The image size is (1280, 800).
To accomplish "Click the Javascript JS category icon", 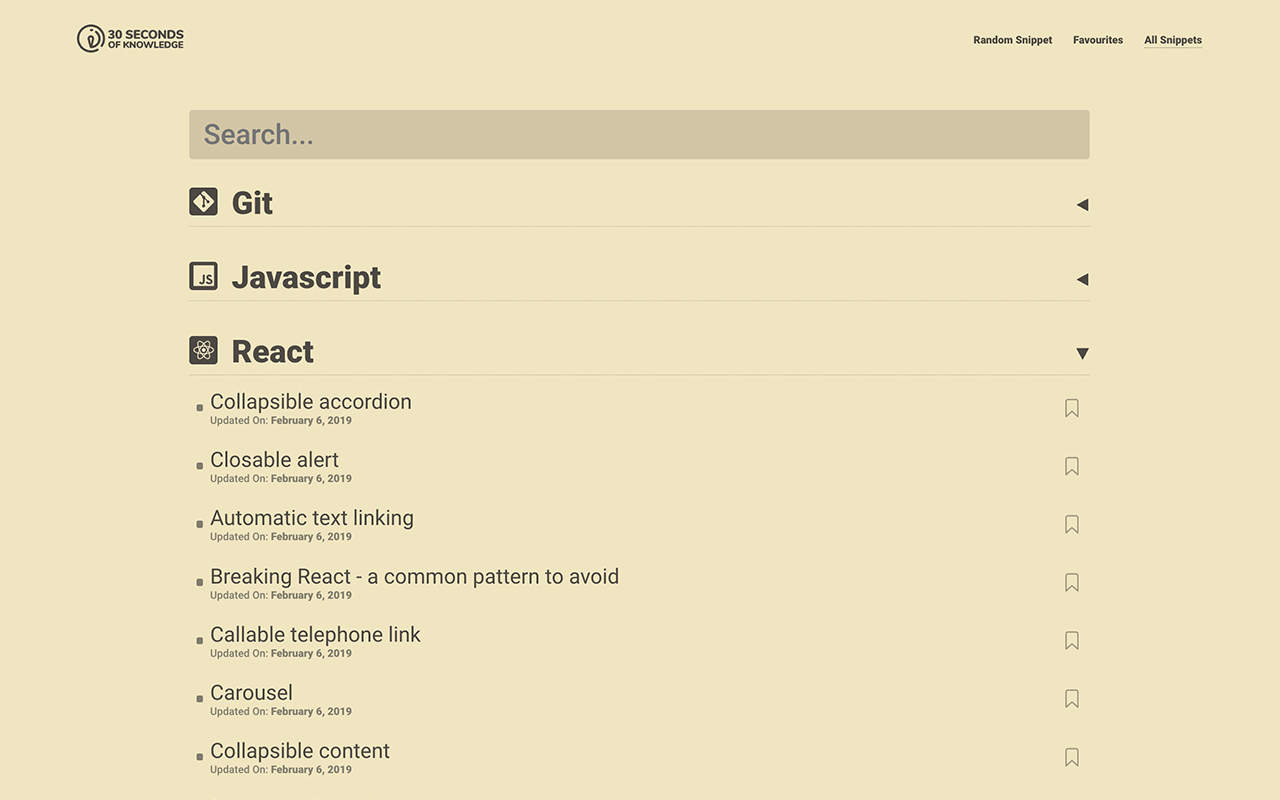I will (x=203, y=277).
